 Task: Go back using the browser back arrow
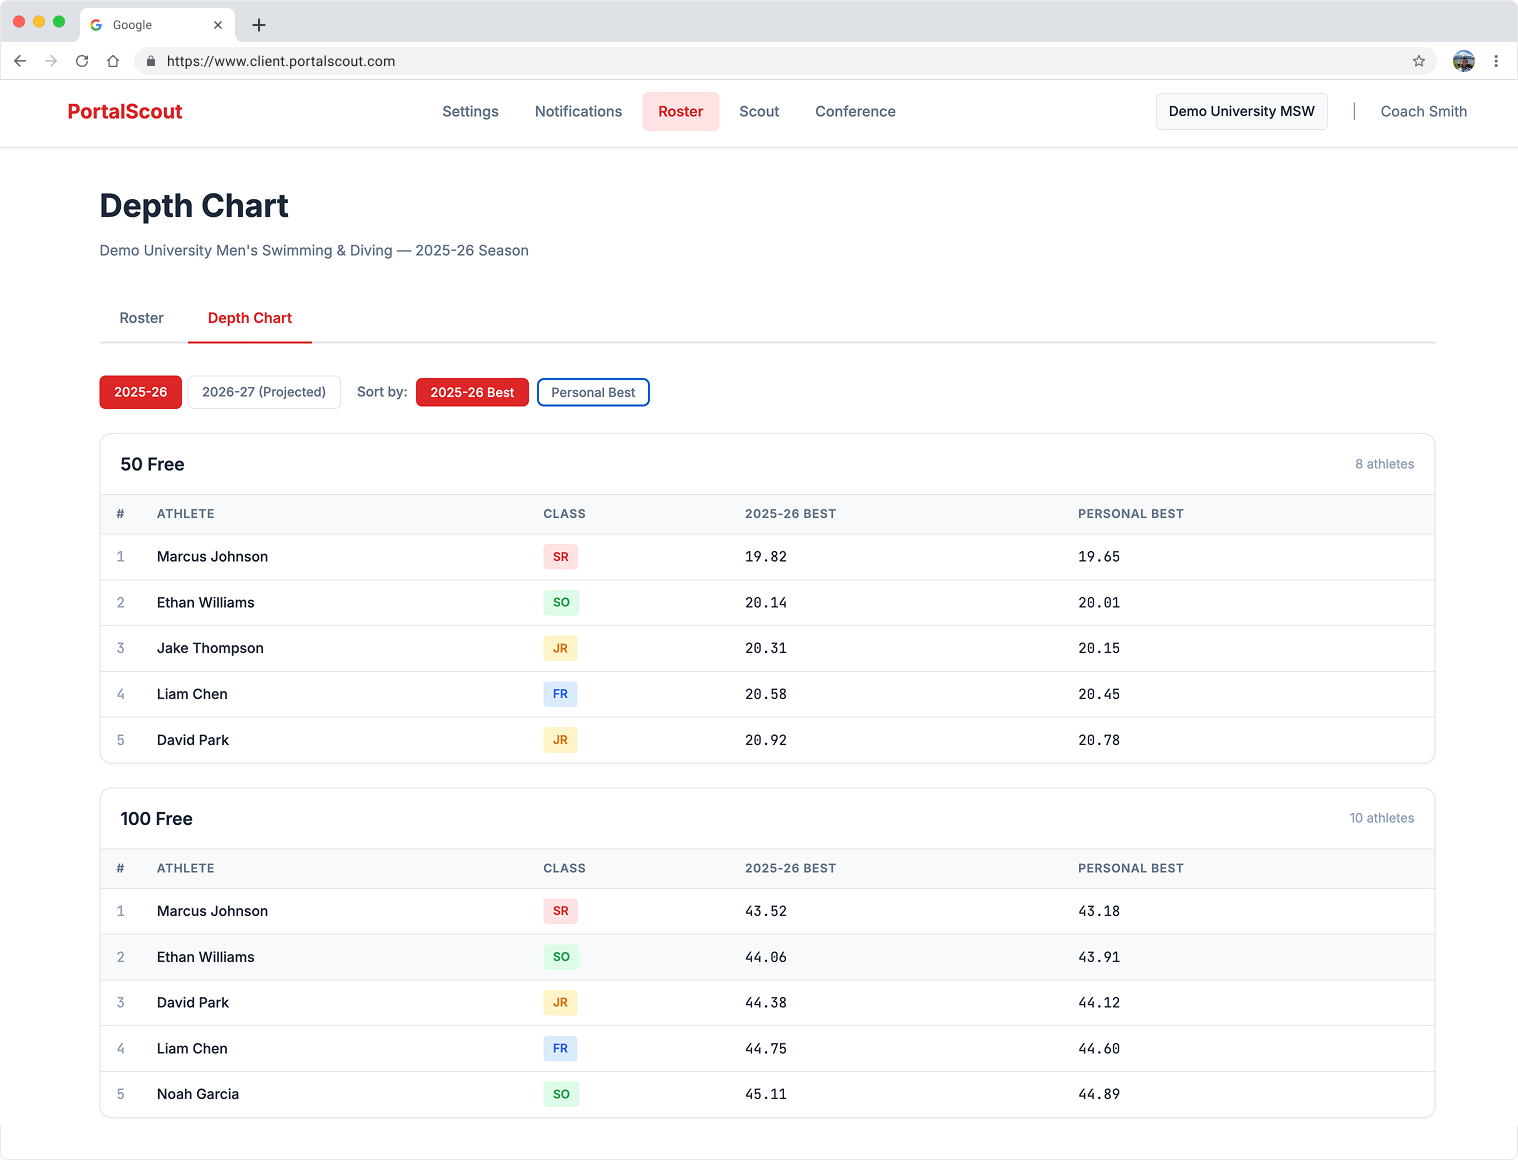coord(20,61)
